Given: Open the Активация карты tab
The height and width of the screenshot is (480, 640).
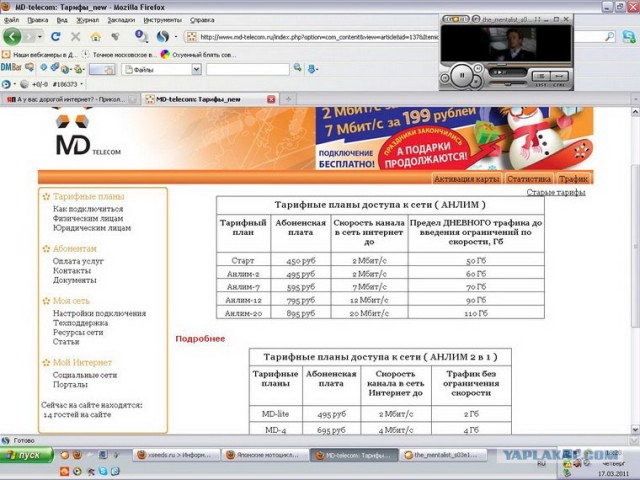Looking at the screenshot, I should tap(467, 179).
